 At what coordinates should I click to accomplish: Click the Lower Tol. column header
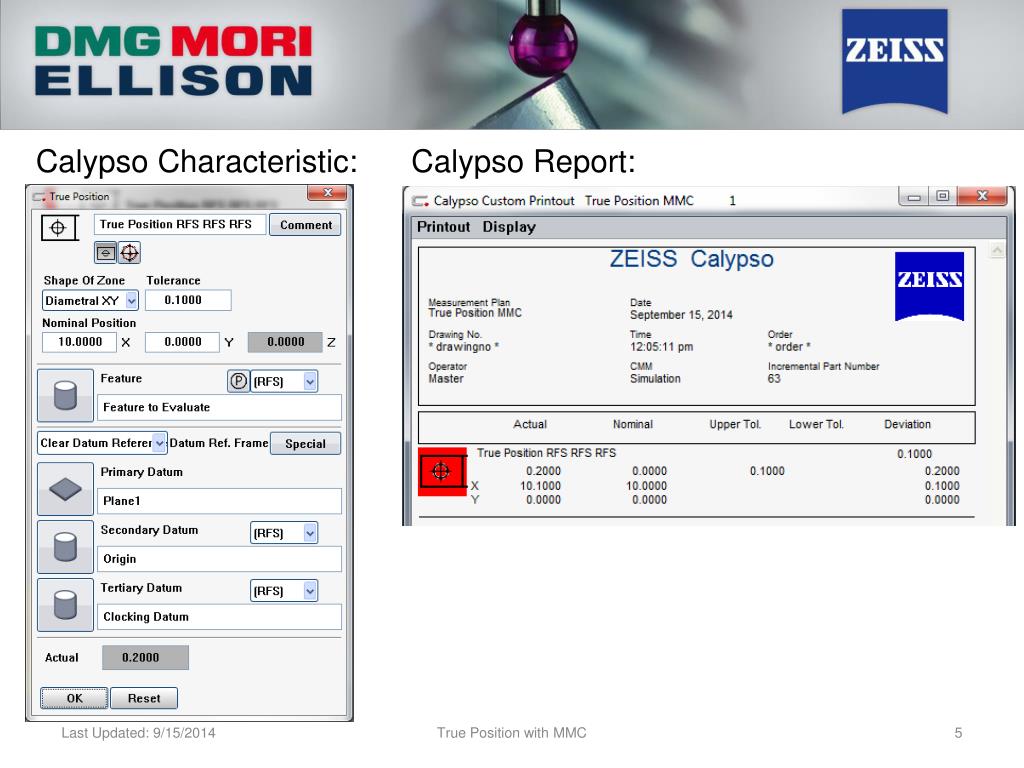816,424
